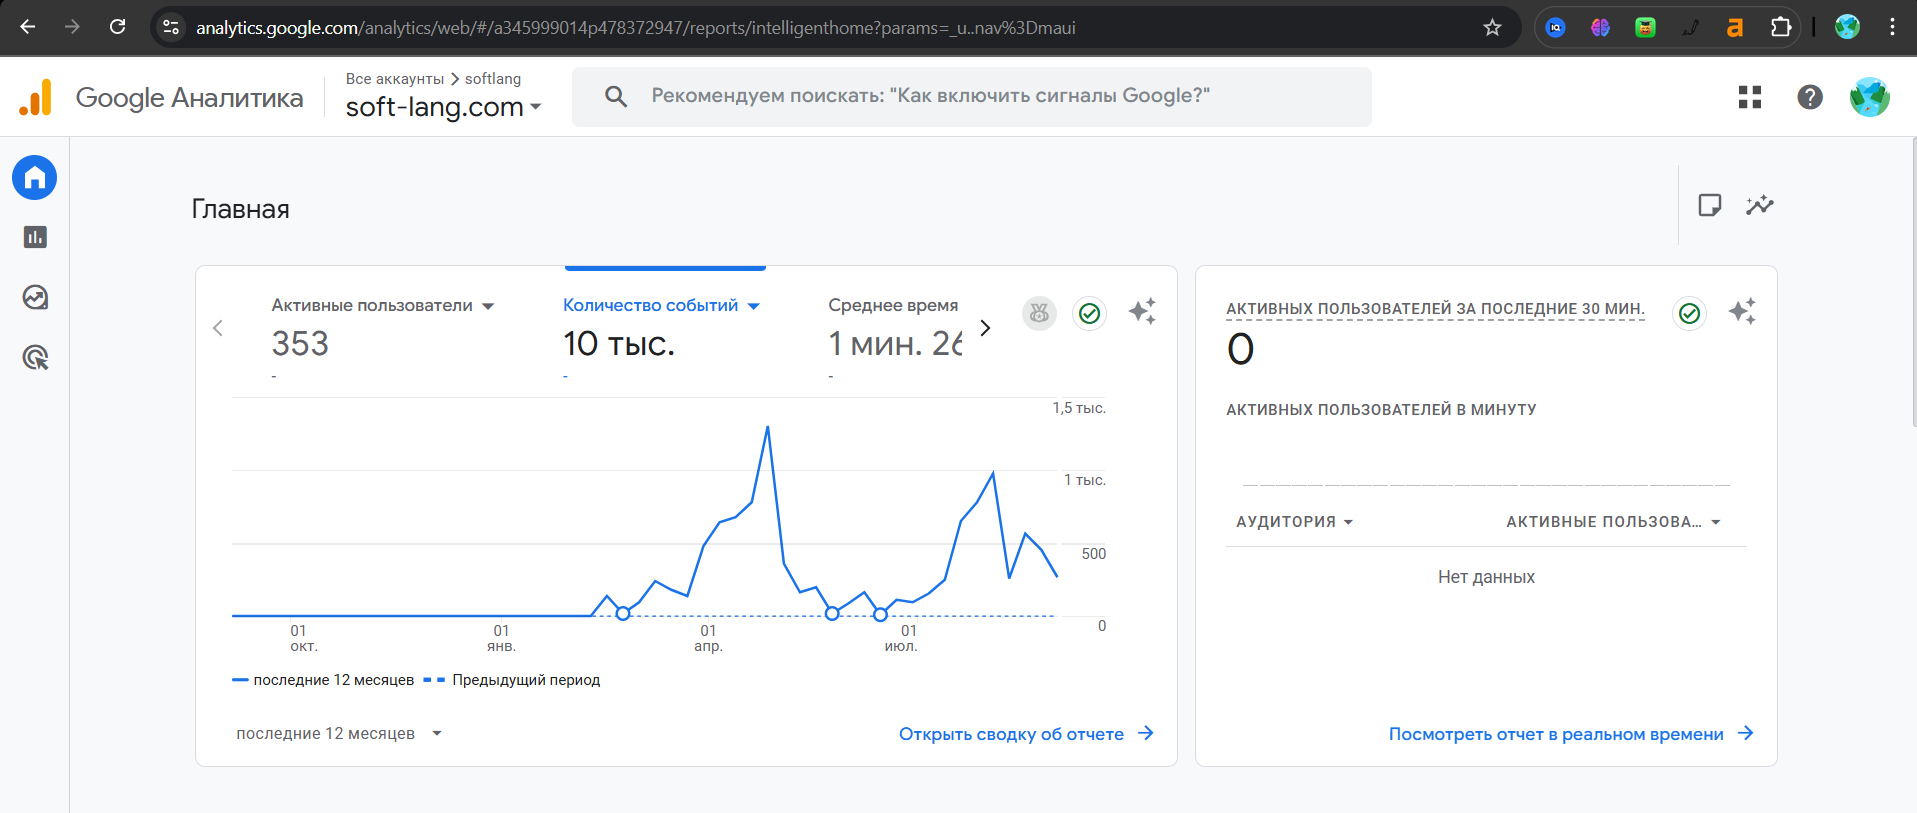Click into the Analytics search field
1917x813 pixels.
pyautogui.click(x=971, y=96)
